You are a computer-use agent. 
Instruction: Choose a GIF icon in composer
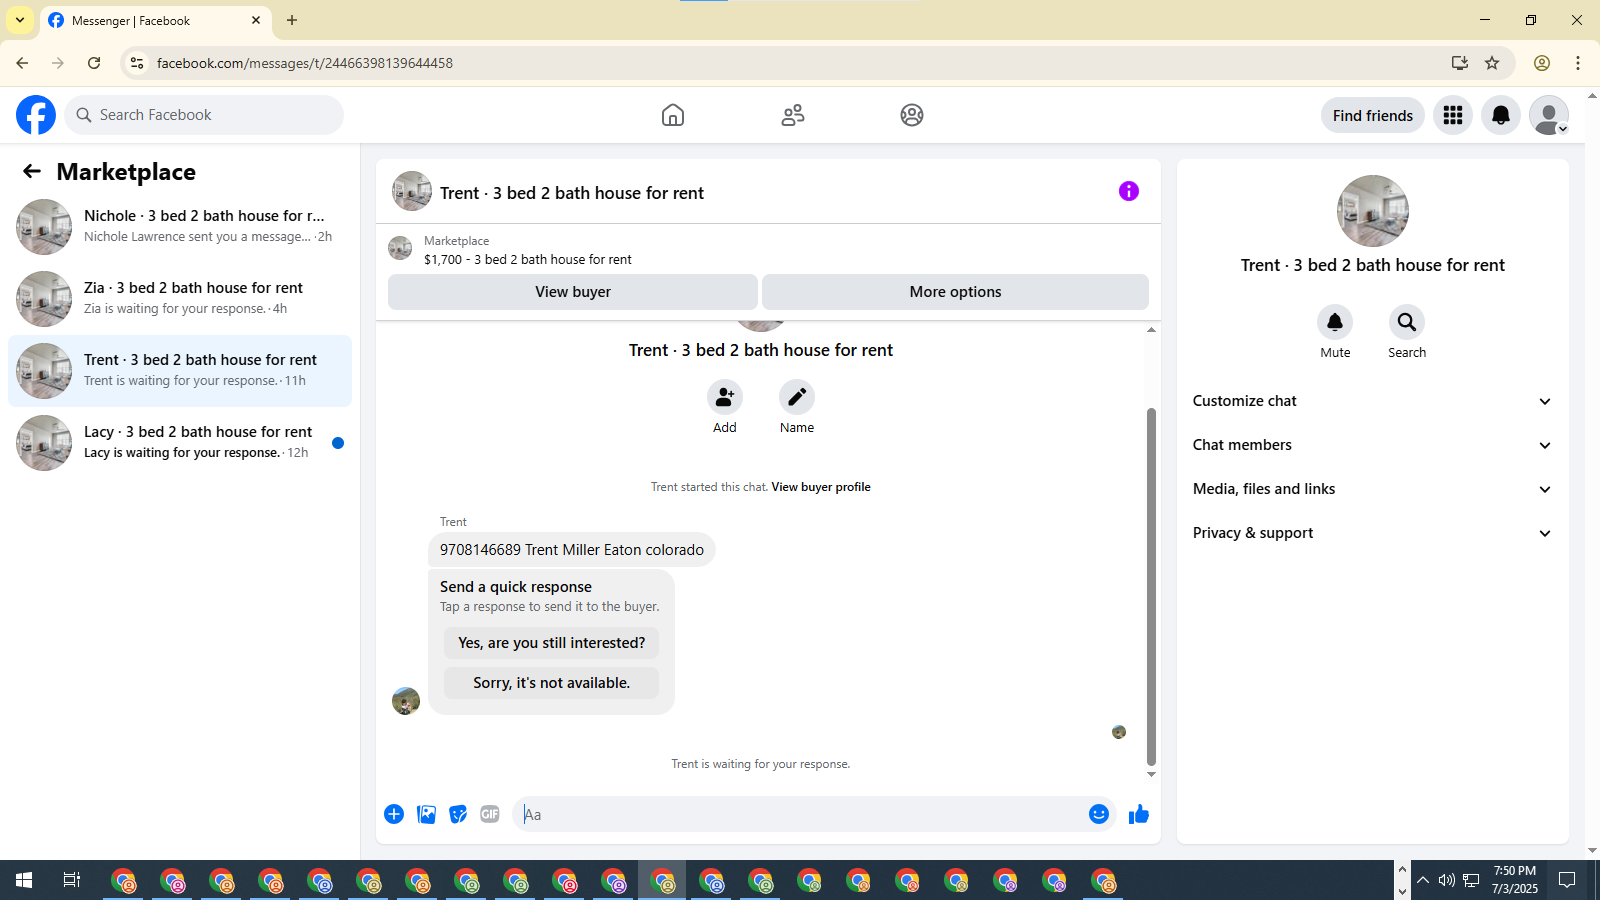490,814
